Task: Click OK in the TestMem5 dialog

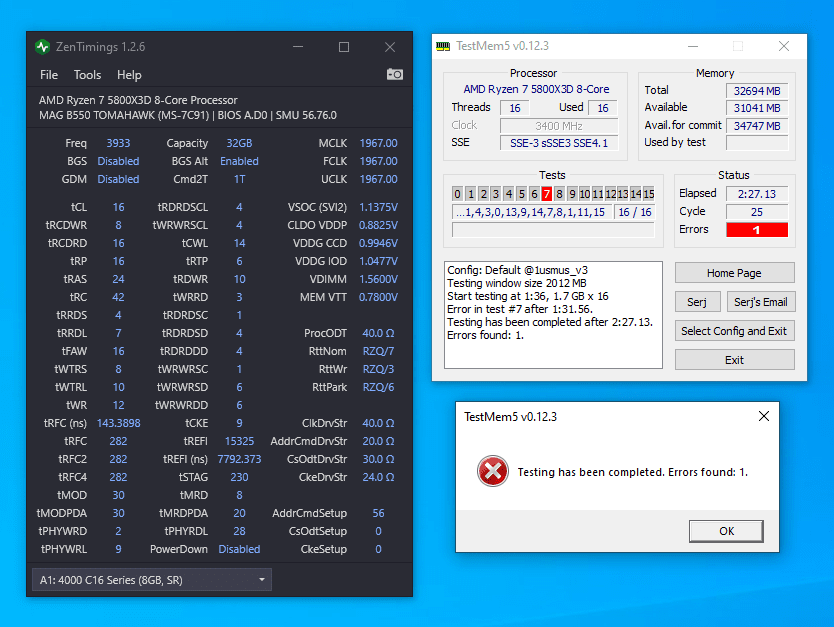Action: pos(726,531)
